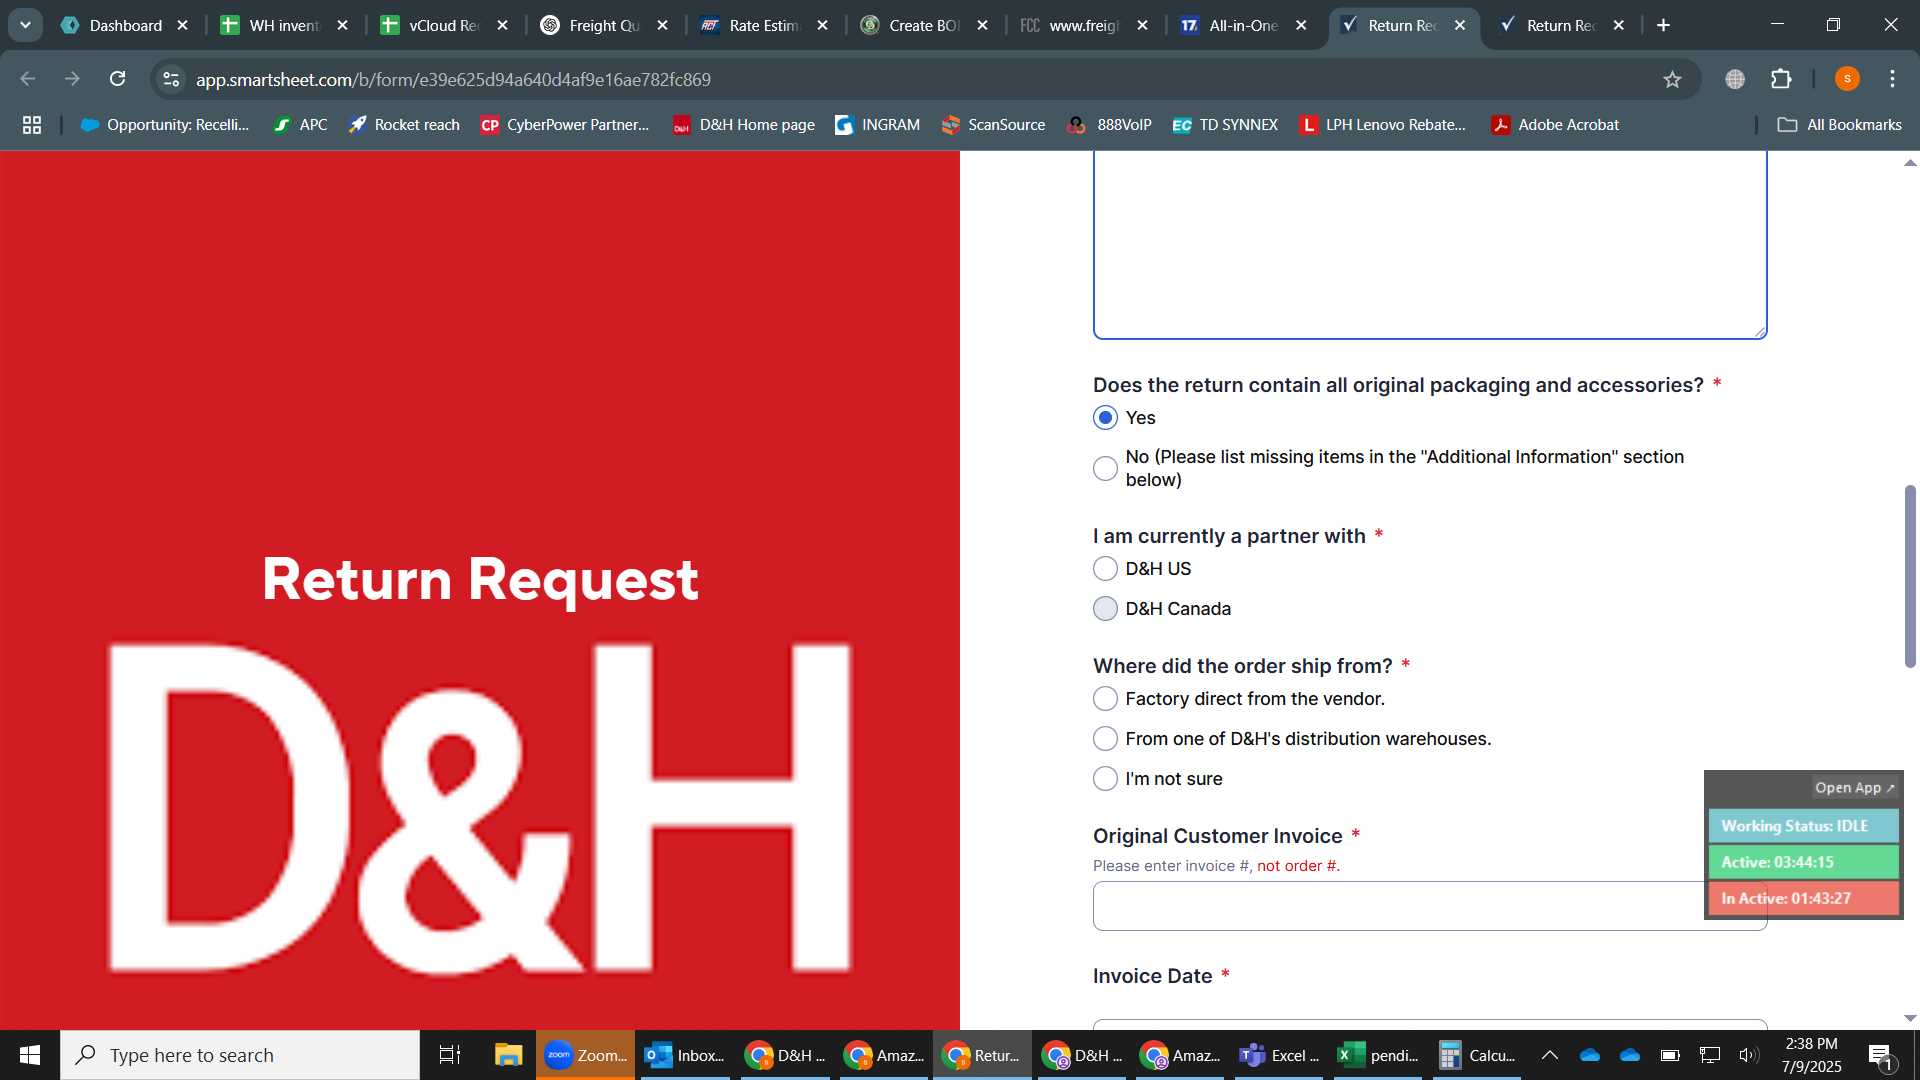
Task: Open the D&H Home page bookmark
Action: coord(743,125)
